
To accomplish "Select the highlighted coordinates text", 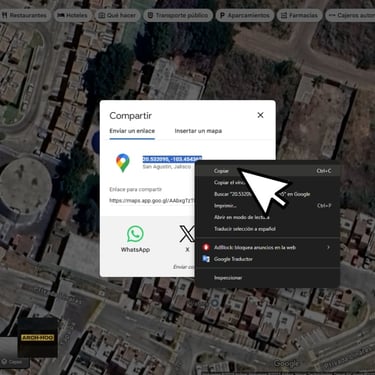I will [172, 159].
